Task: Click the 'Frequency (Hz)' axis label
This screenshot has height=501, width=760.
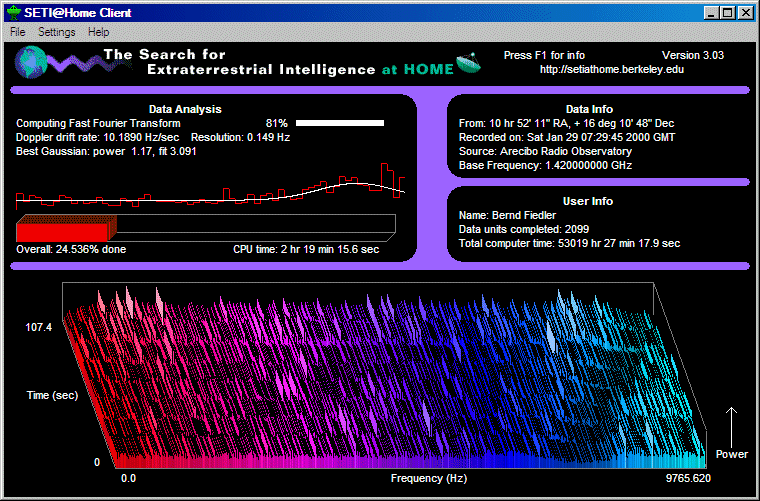Action: [429, 479]
